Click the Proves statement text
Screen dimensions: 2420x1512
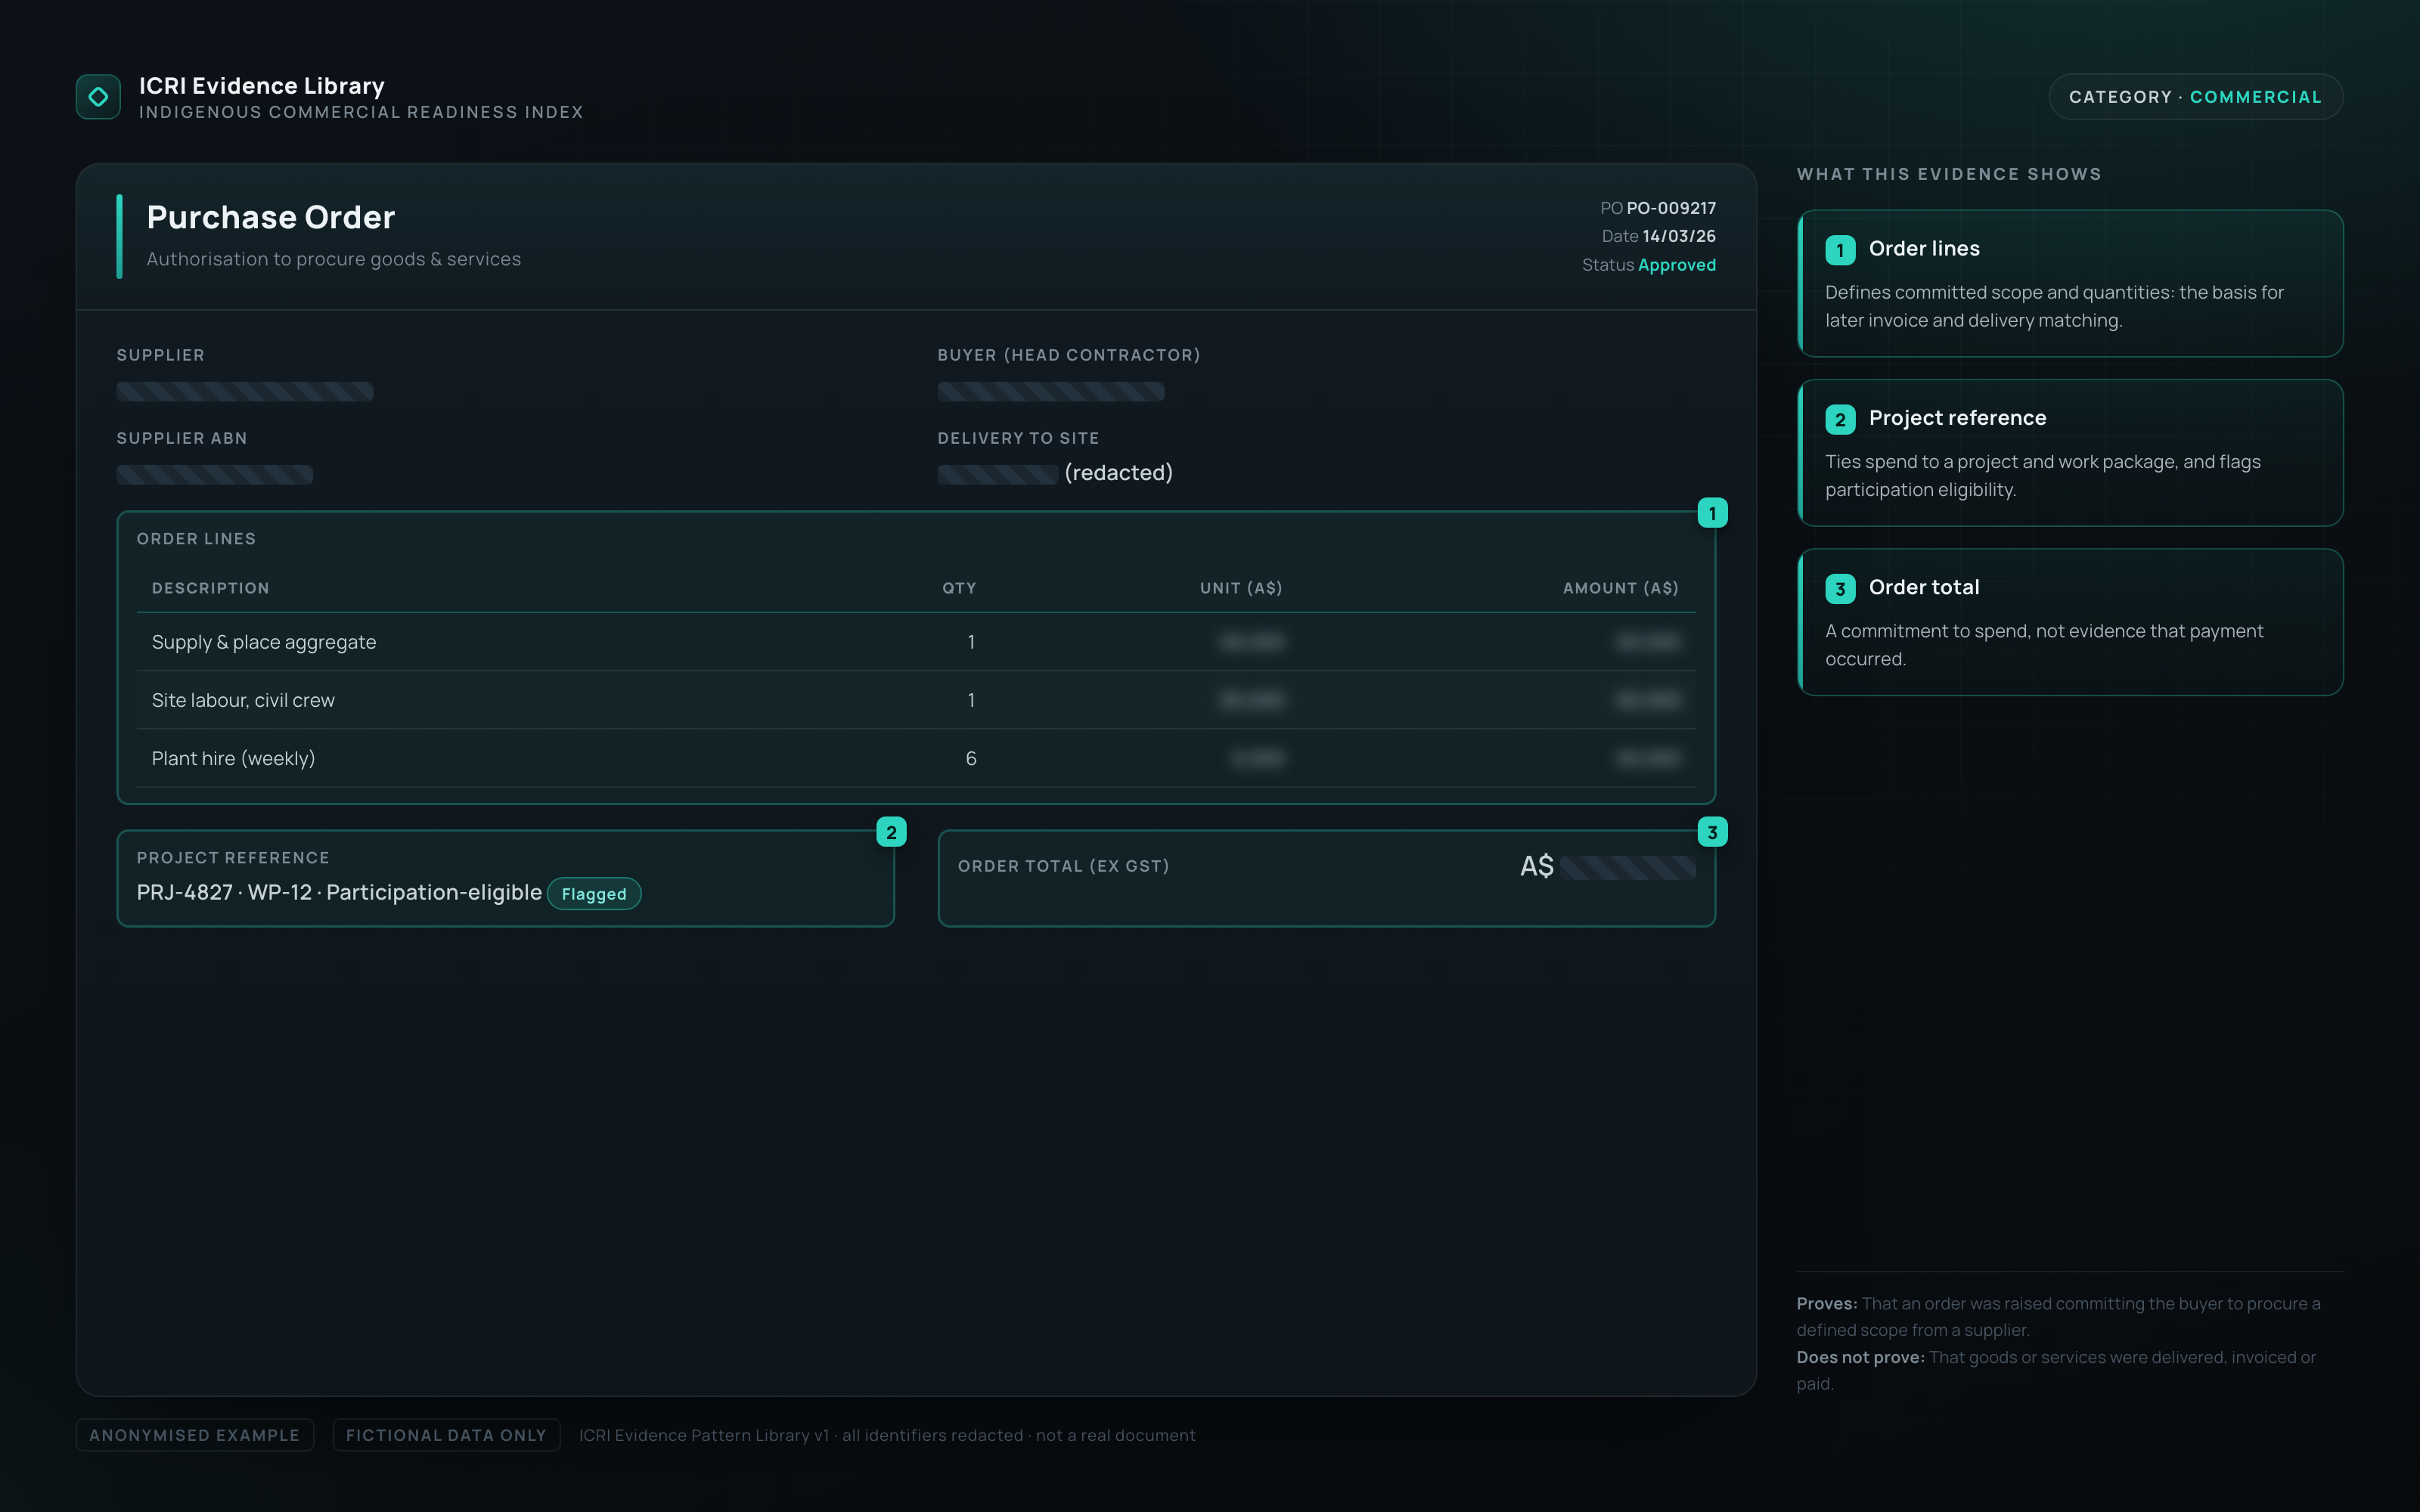[x=2059, y=1316]
